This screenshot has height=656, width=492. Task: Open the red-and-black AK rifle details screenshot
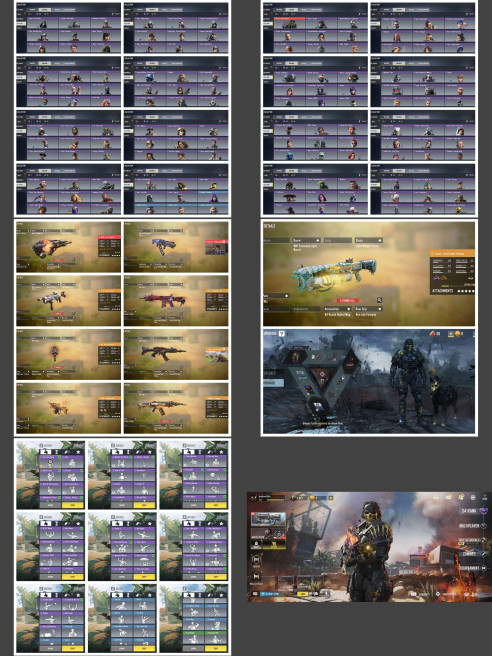176,354
